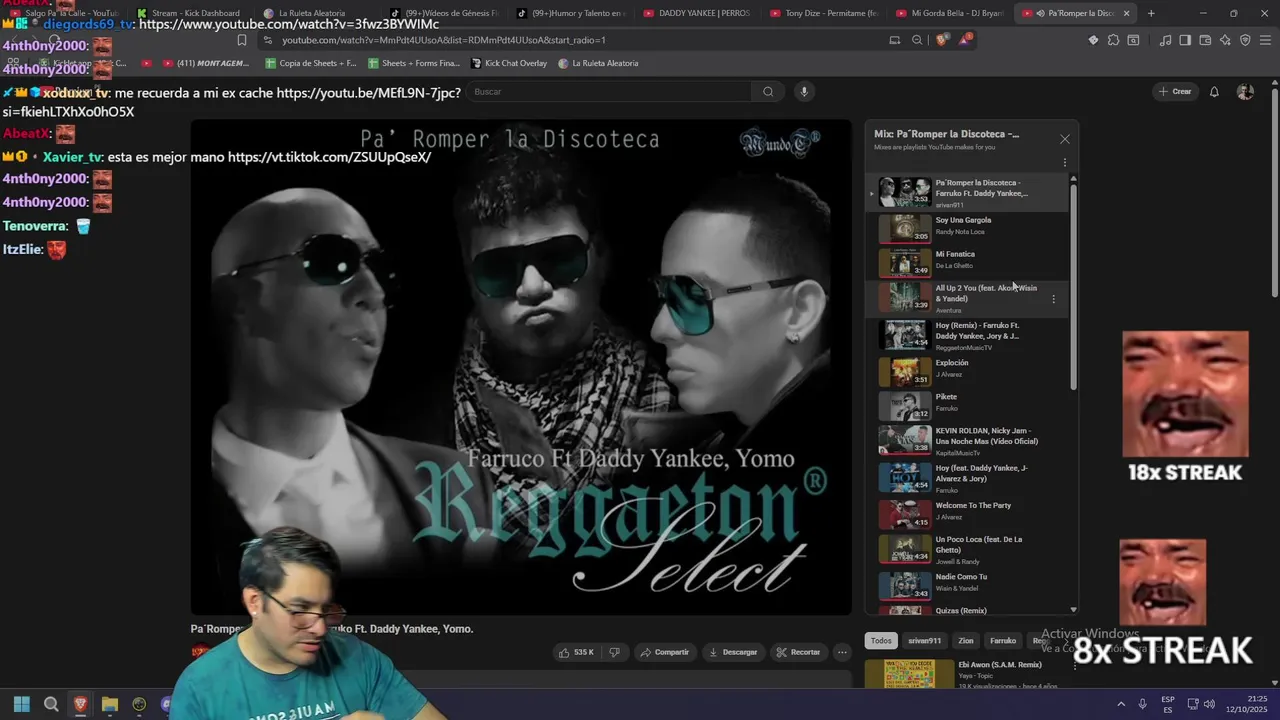1280x720 pixels.
Task: Open Copia de Sheets bookmark
Action: [x=310, y=63]
